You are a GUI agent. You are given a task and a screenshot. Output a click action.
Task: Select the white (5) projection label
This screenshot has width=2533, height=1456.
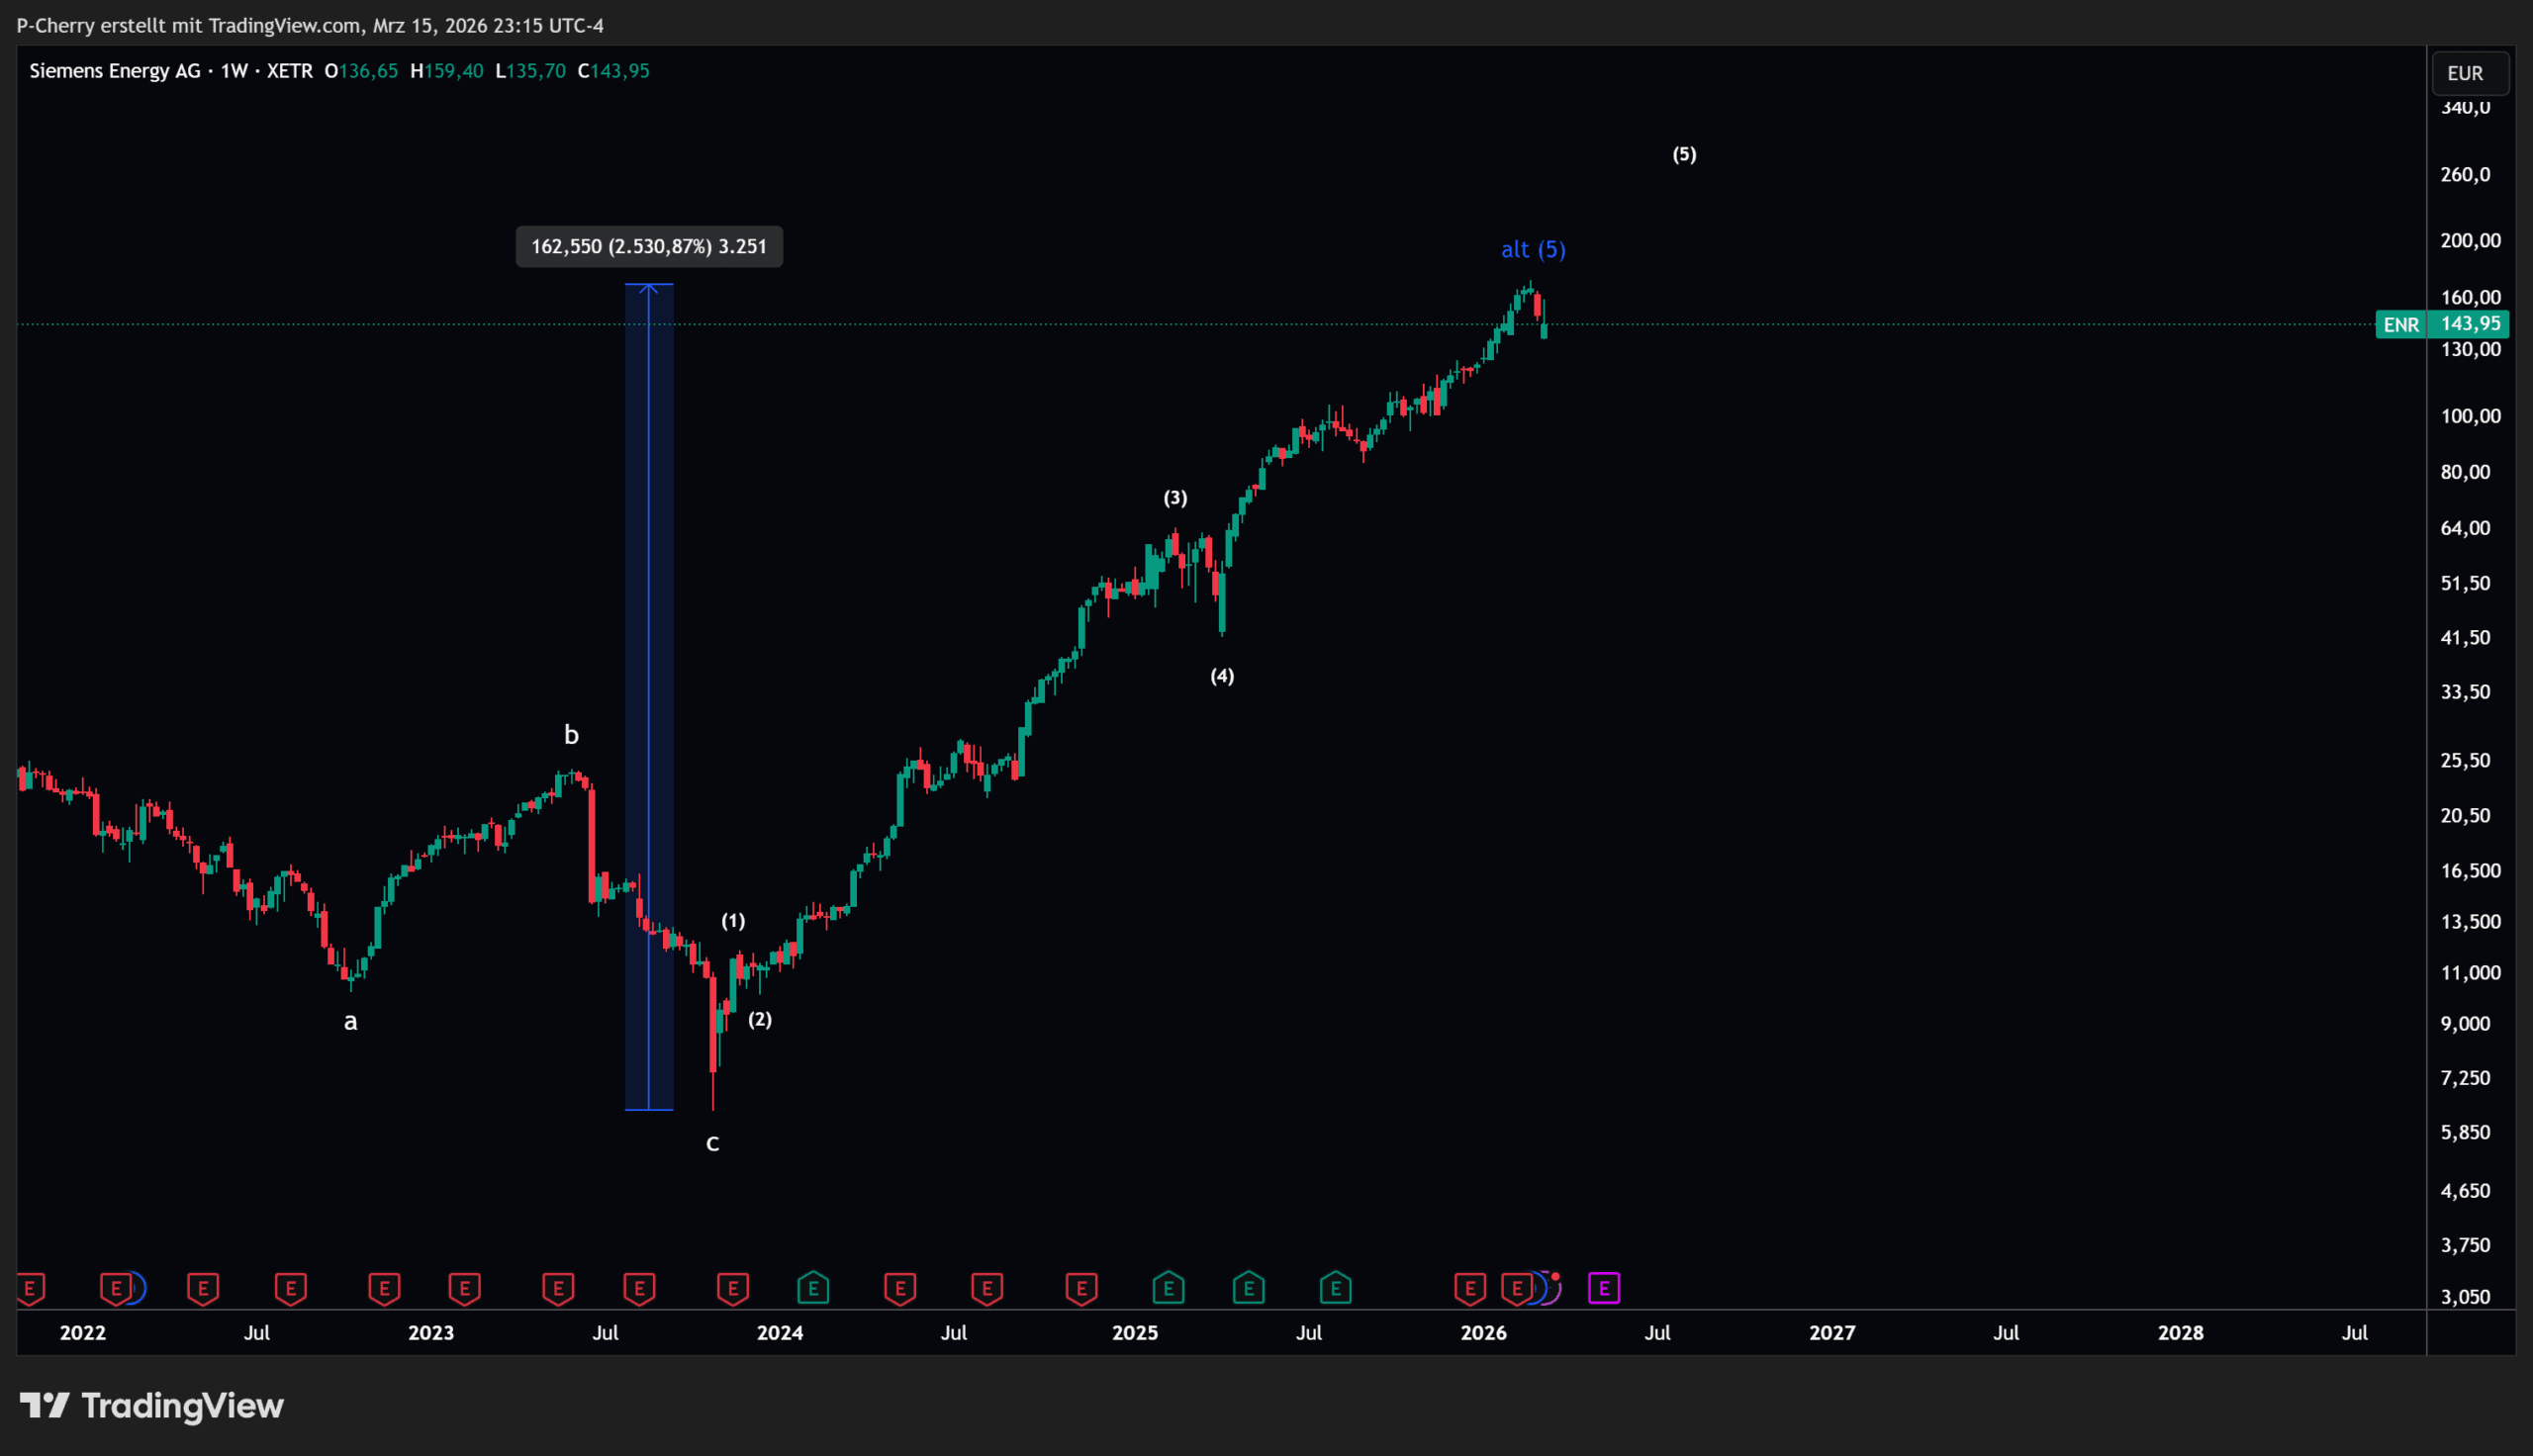coord(1684,154)
